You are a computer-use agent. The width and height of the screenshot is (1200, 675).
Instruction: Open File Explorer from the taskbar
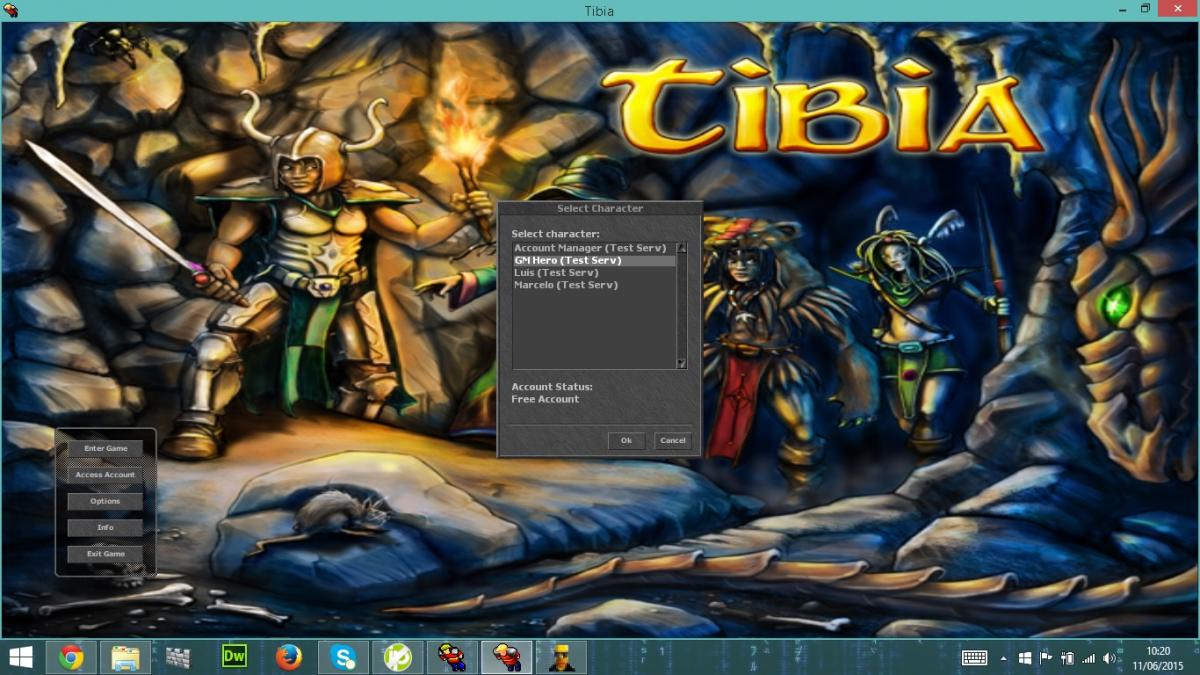click(x=125, y=657)
